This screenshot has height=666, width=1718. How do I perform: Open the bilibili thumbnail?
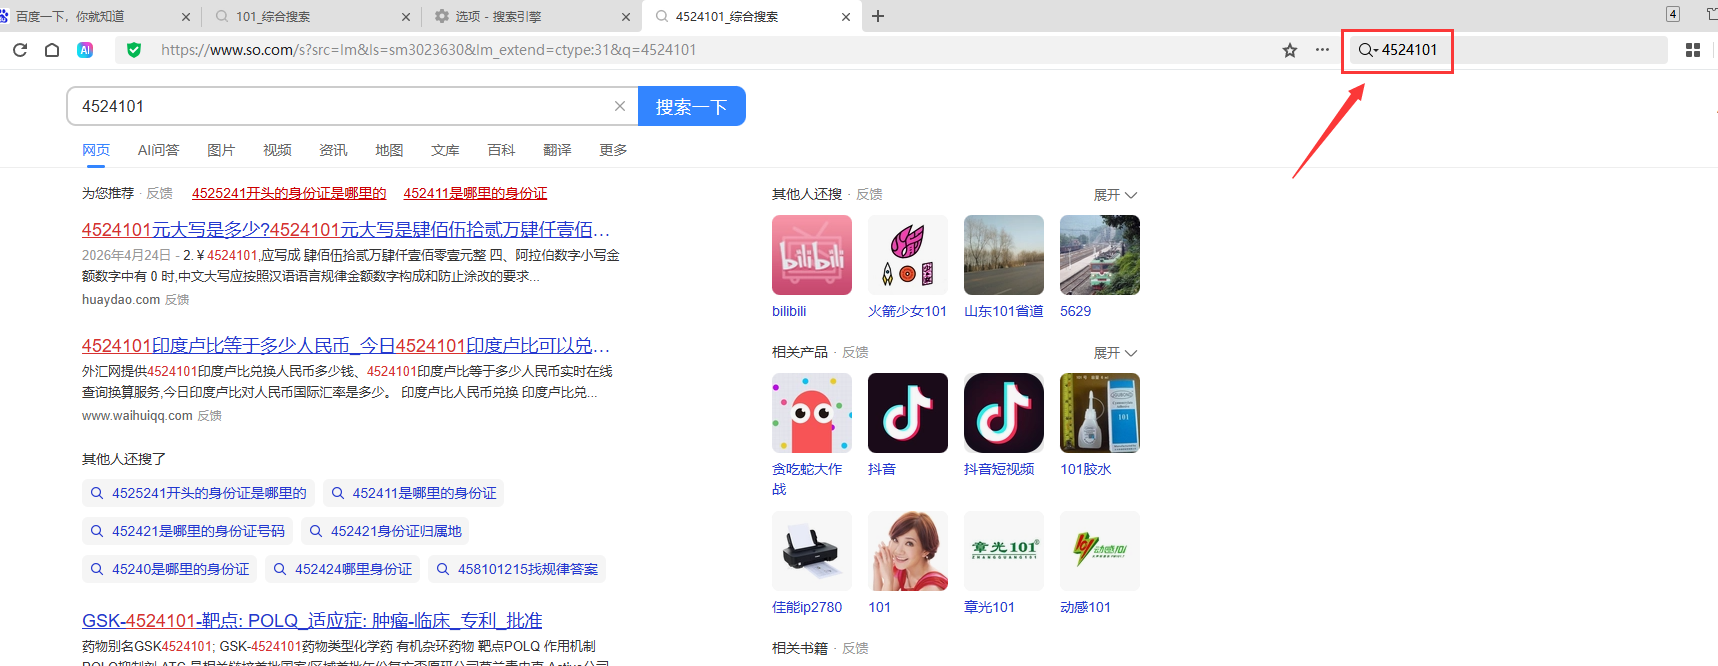[x=812, y=255]
